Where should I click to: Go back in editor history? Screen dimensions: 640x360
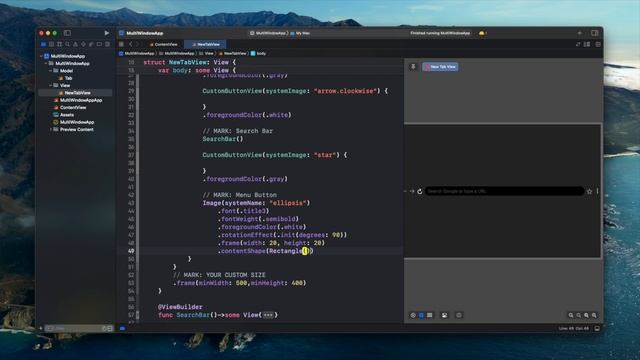131,44
